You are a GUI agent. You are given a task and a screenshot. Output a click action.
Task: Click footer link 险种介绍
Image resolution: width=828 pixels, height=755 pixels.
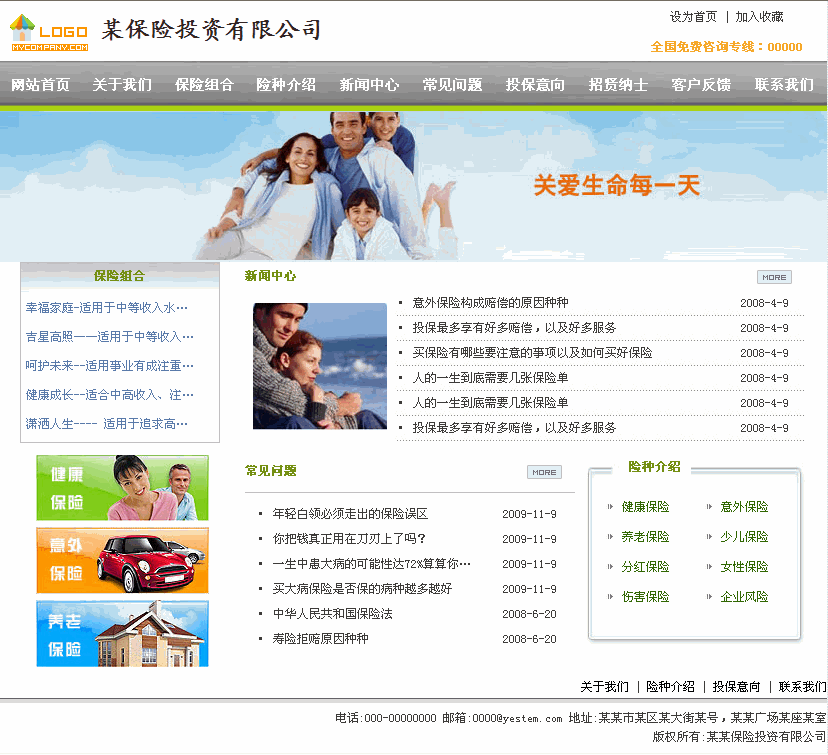671,687
